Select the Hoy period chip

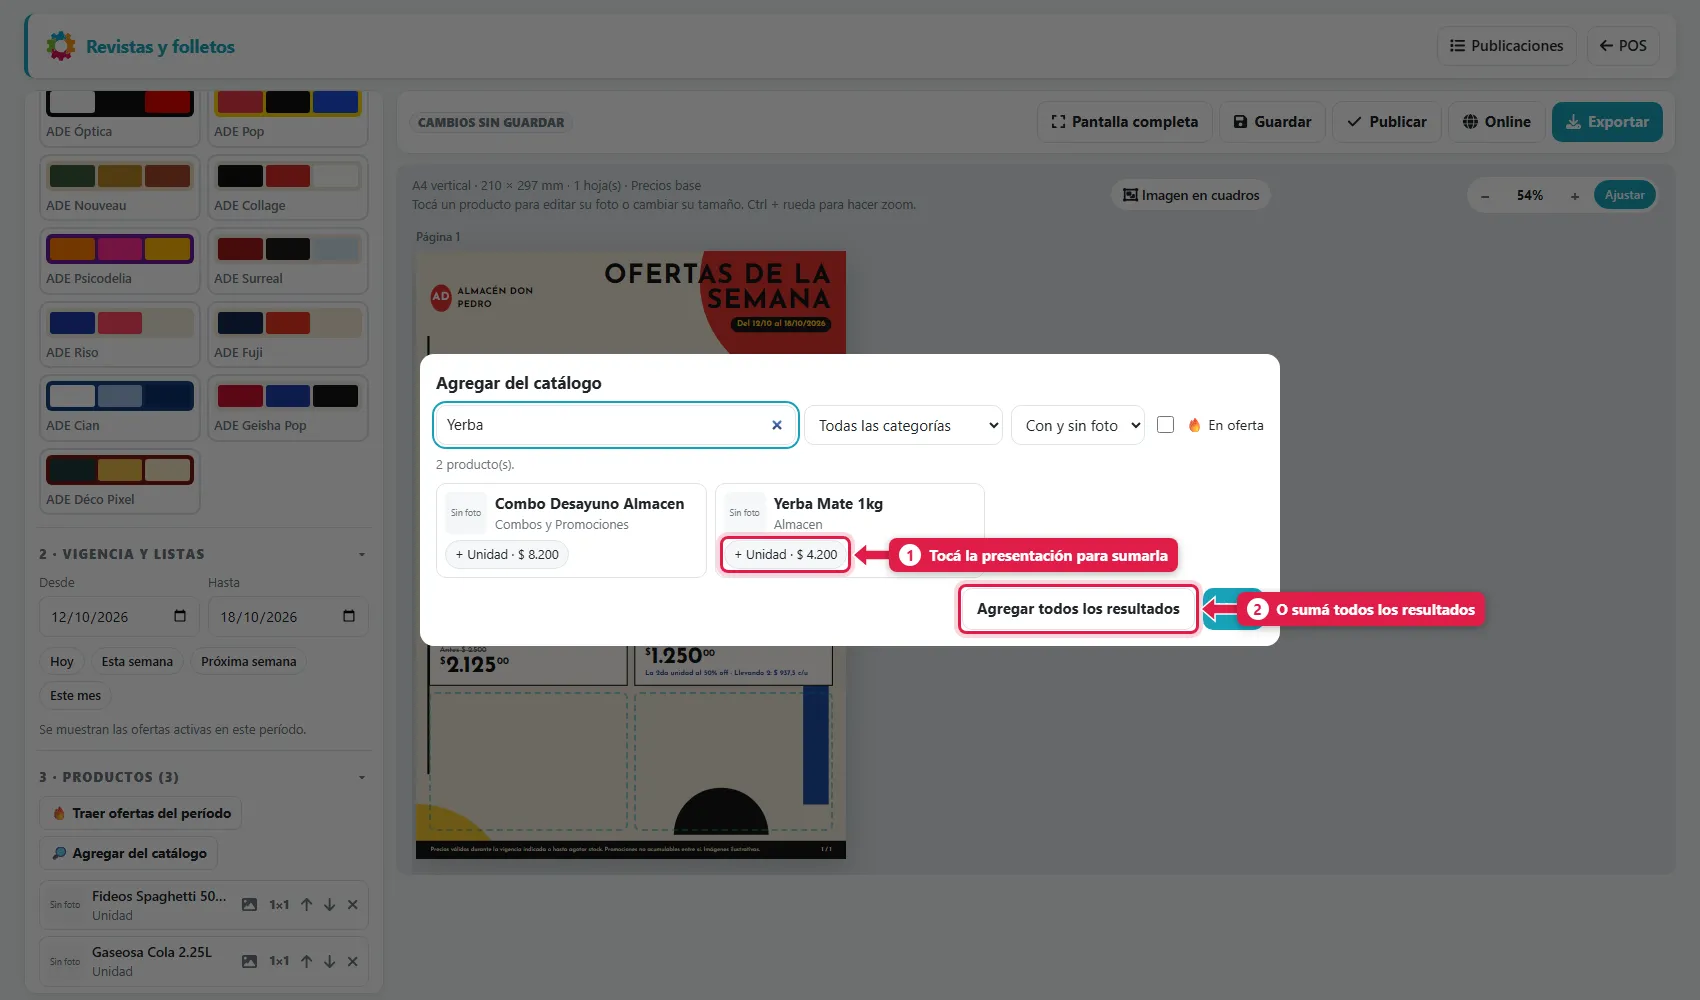pyautogui.click(x=62, y=661)
